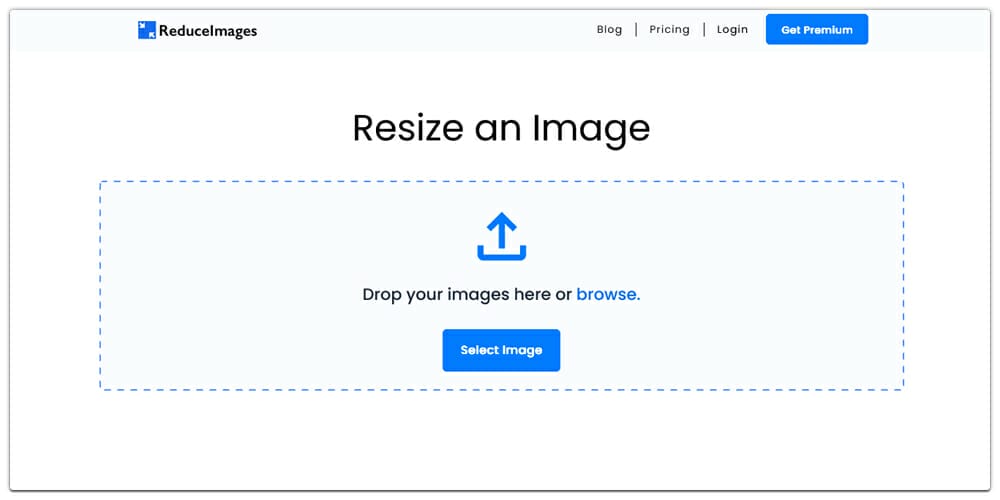The width and height of the screenshot is (1000, 500).
Task: Click the tray base of upload icon
Action: point(501,254)
